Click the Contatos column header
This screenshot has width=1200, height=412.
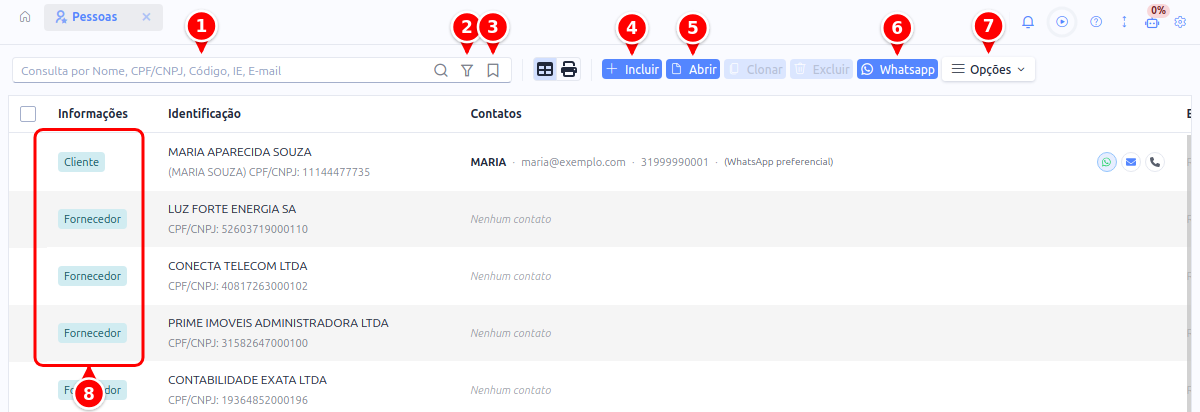pos(496,114)
